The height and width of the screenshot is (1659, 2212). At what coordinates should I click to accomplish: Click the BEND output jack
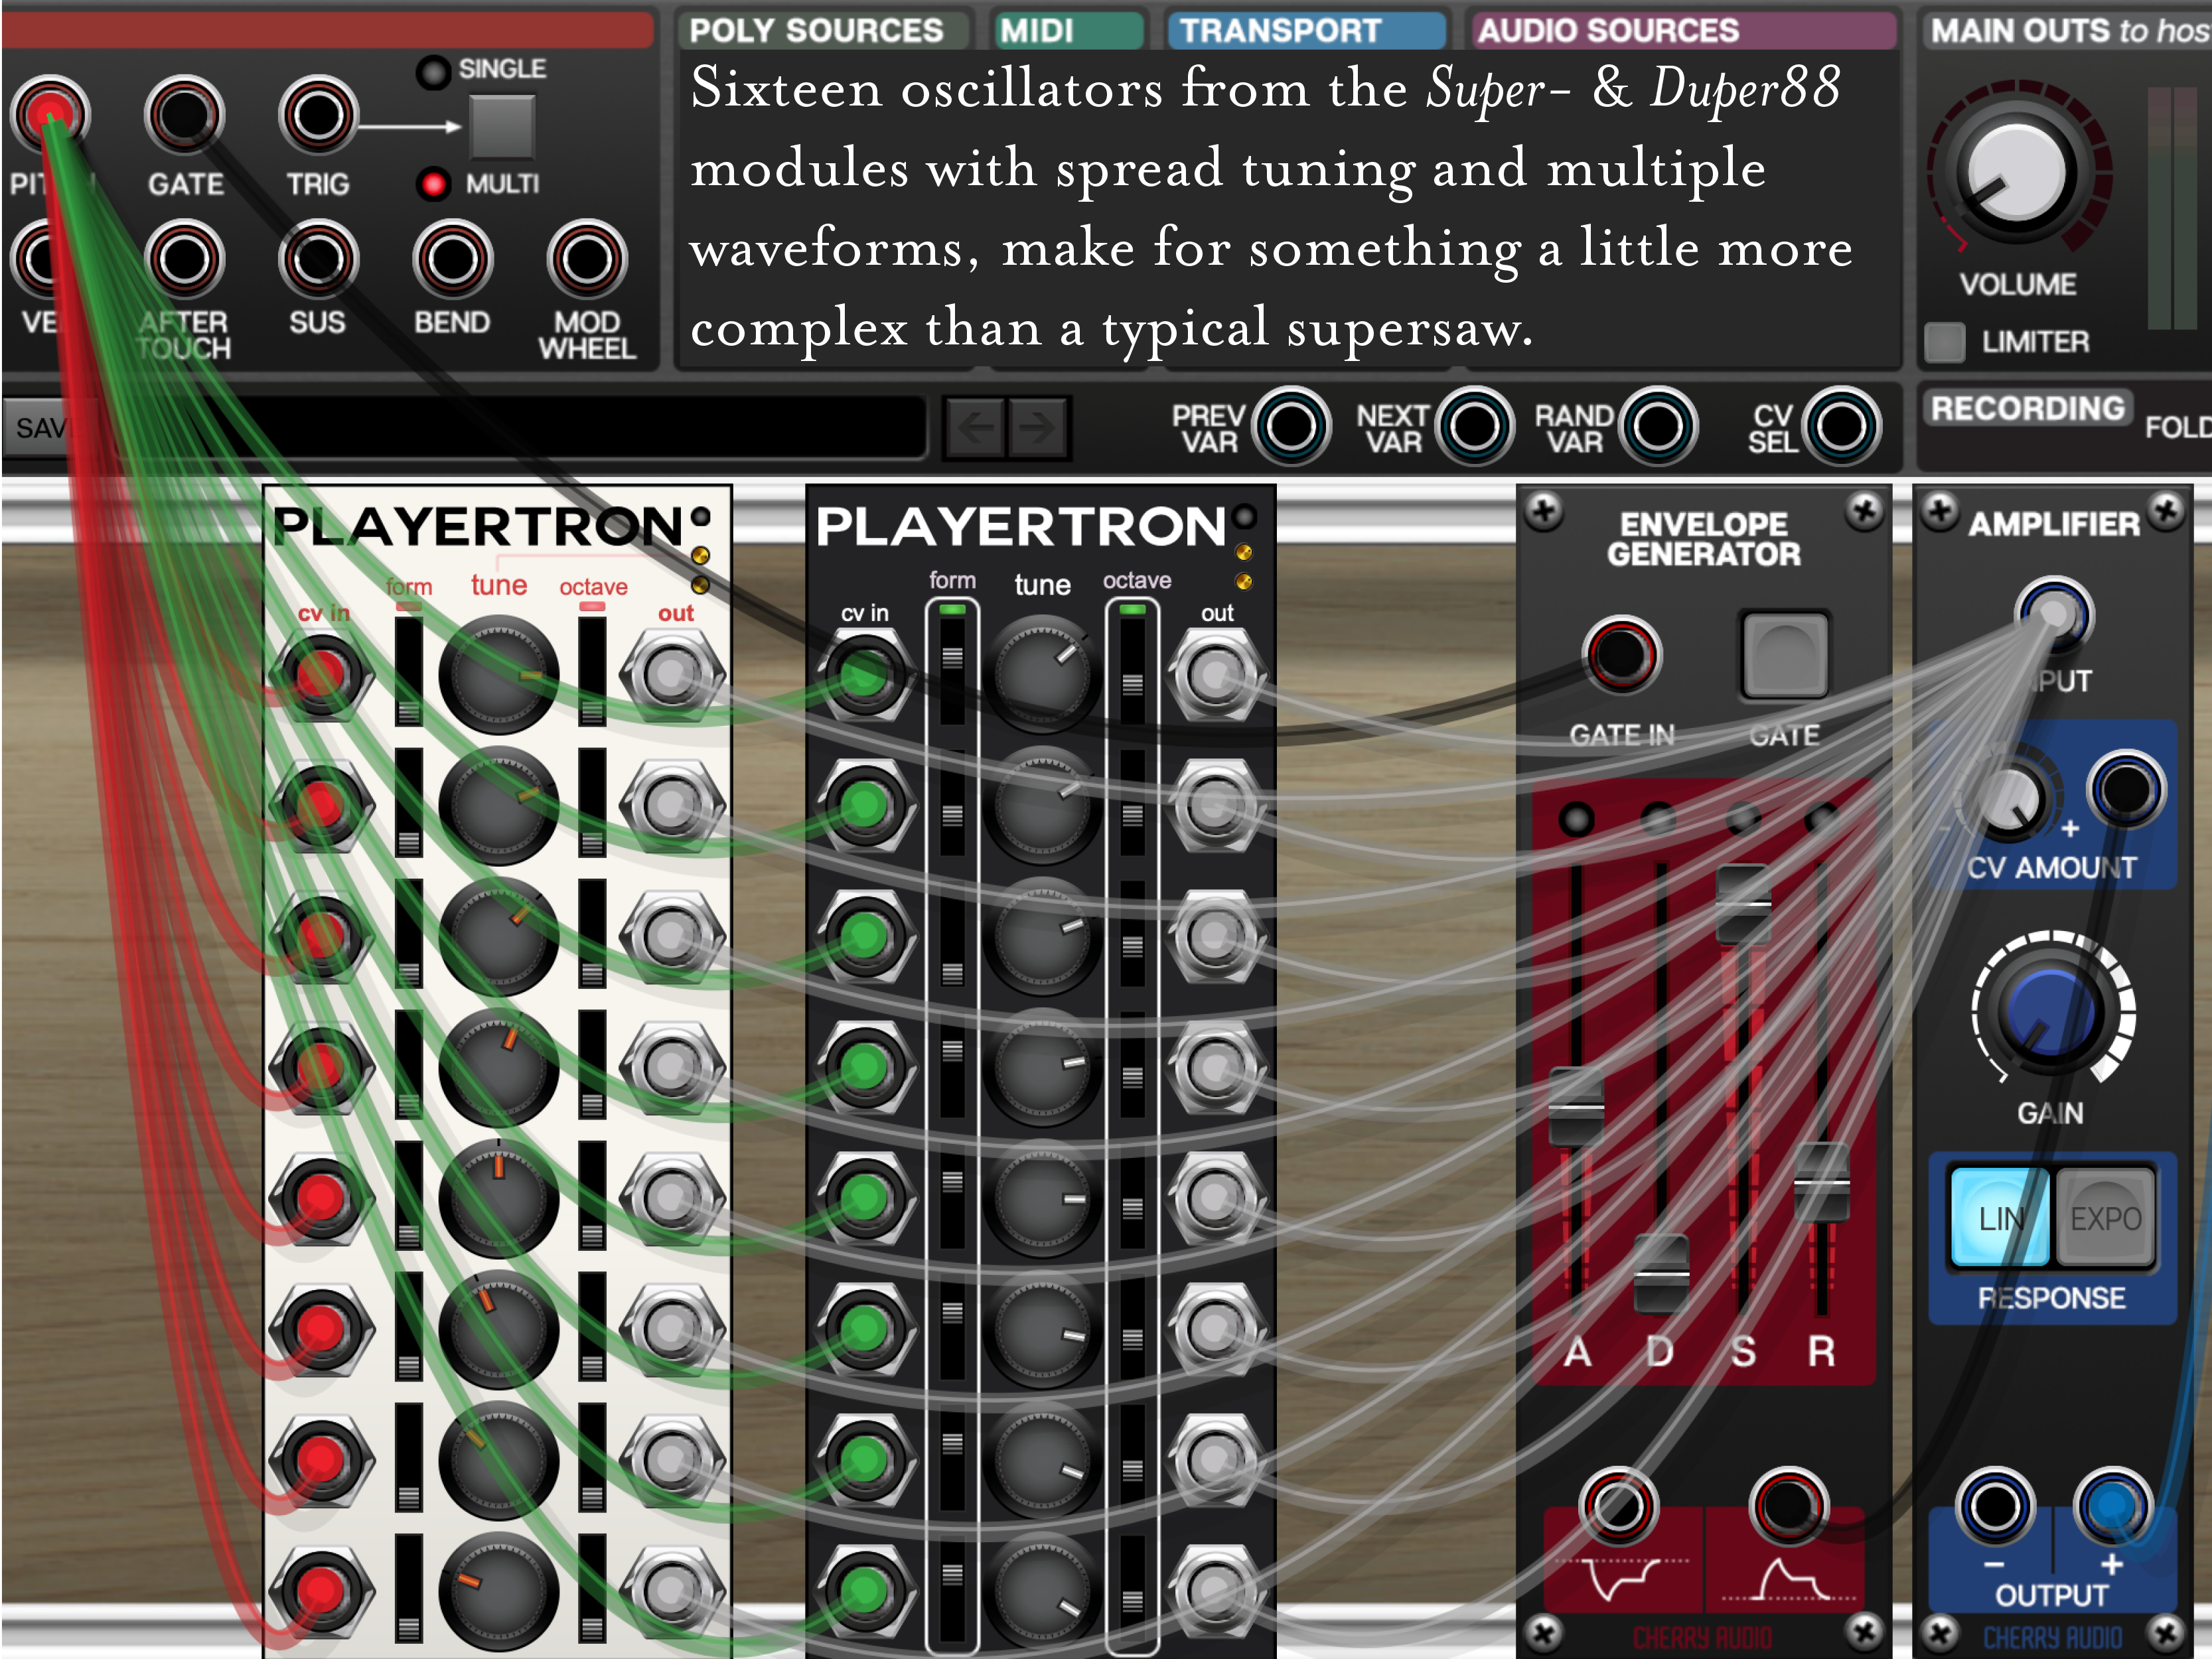point(452,259)
